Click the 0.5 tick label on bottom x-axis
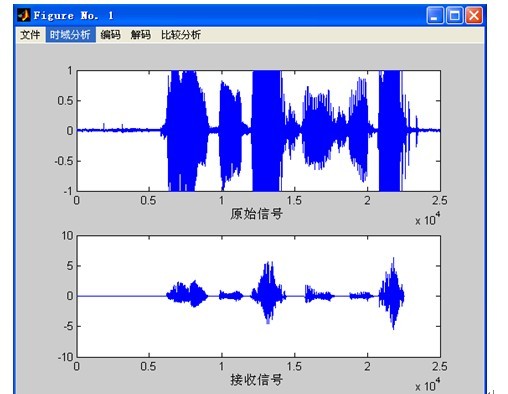Screen dimensions: 508x394 point(148,366)
